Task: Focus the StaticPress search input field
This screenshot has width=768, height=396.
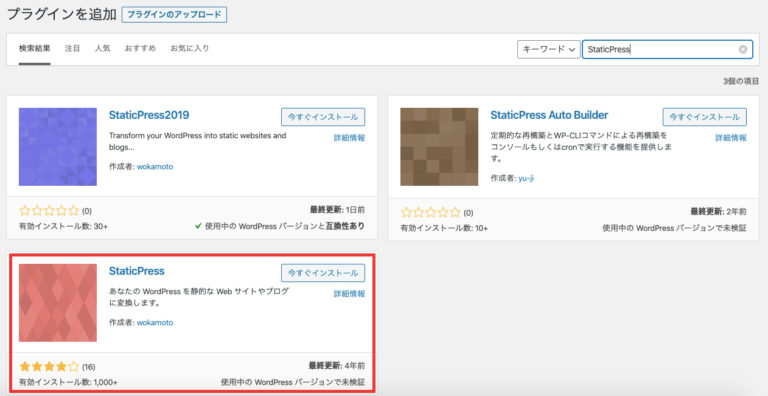Action: coord(667,50)
